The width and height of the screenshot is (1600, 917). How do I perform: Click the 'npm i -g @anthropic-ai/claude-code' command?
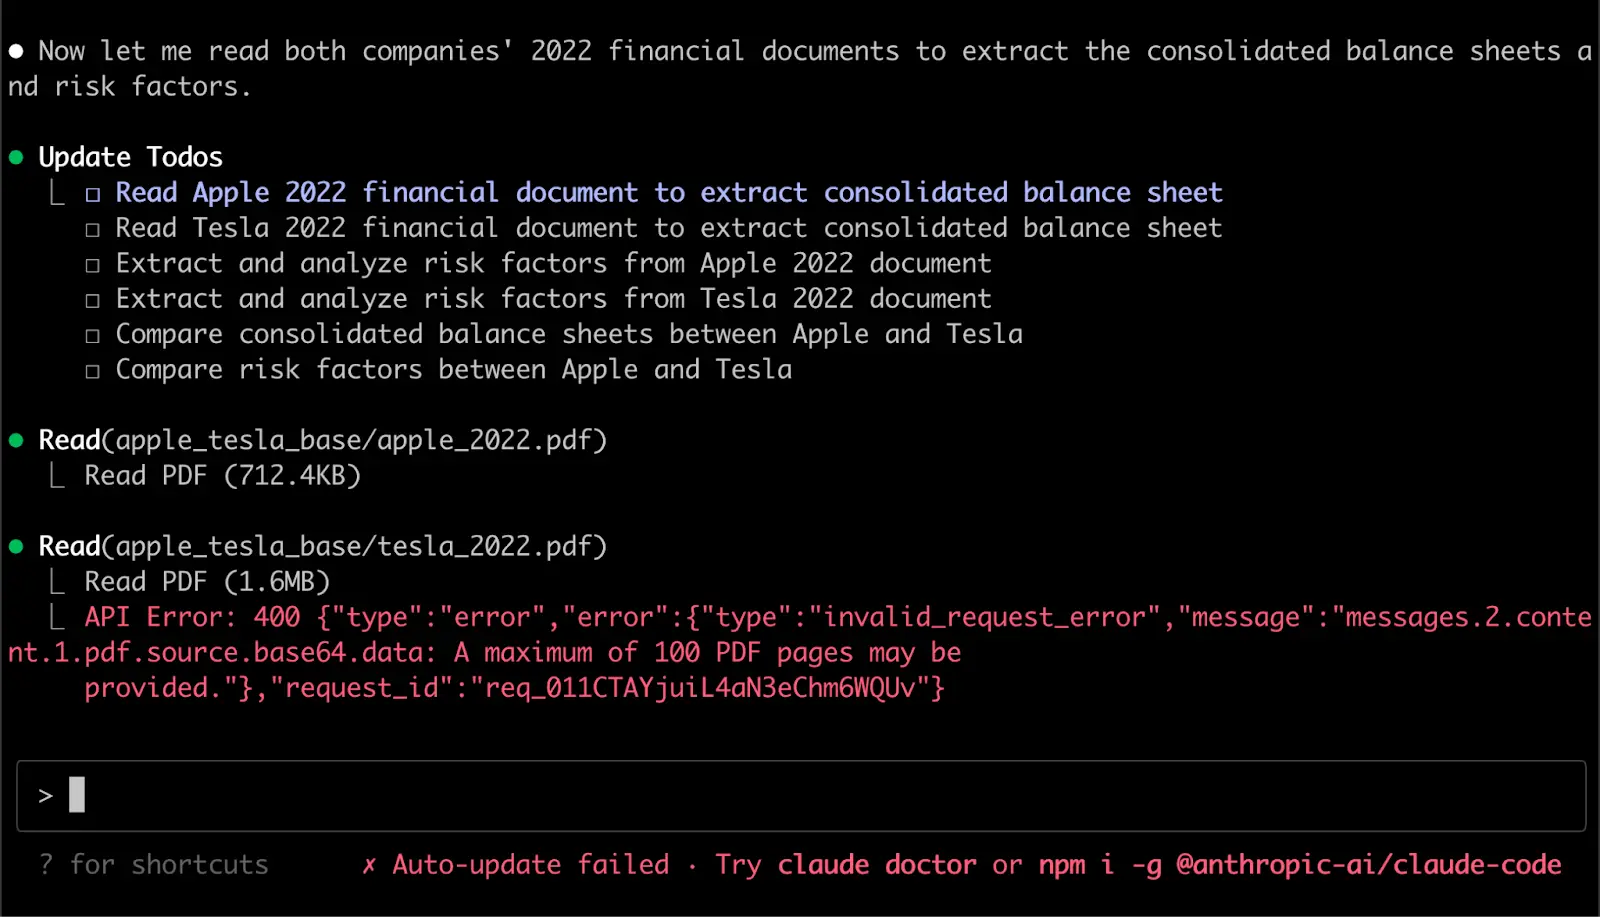click(1299, 865)
